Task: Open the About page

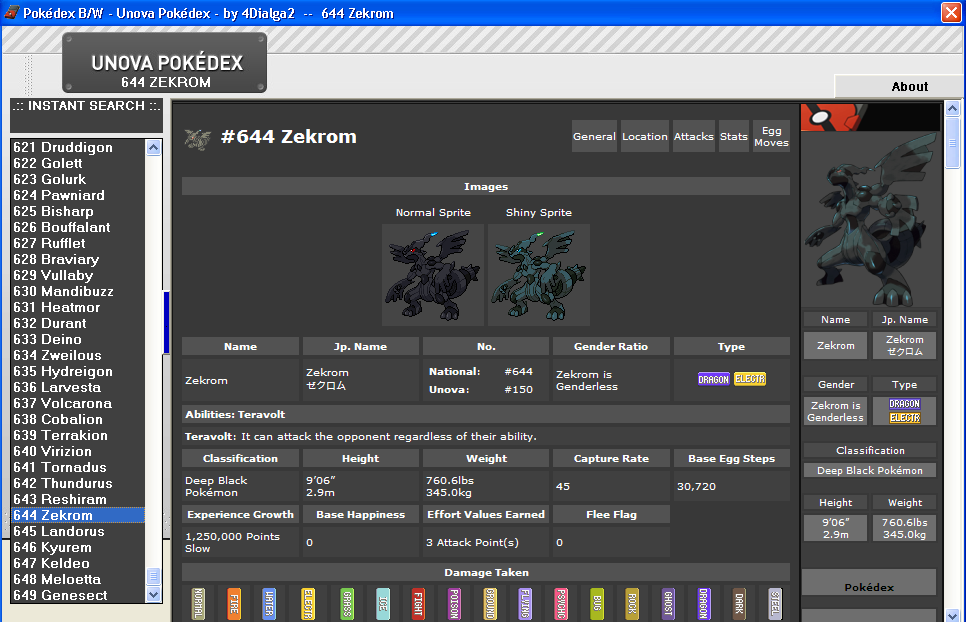Action: pos(909,86)
